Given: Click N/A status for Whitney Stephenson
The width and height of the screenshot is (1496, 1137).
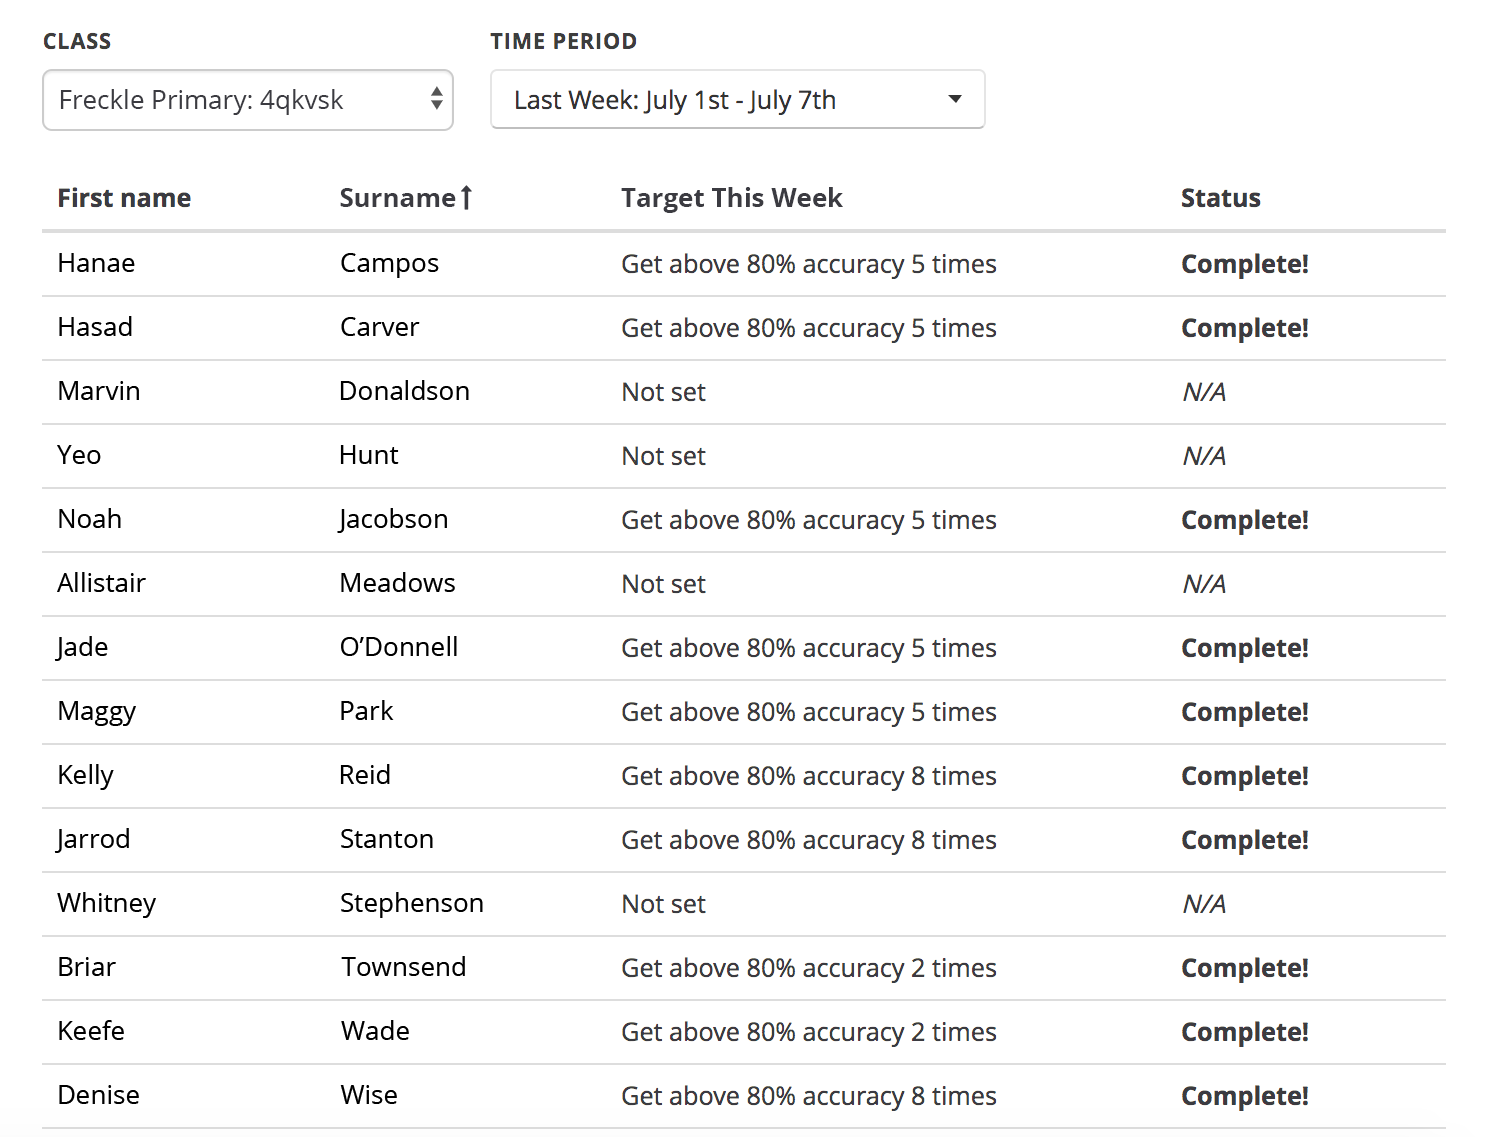Looking at the screenshot, I should pyautogui.click(x=1204, y=904).
